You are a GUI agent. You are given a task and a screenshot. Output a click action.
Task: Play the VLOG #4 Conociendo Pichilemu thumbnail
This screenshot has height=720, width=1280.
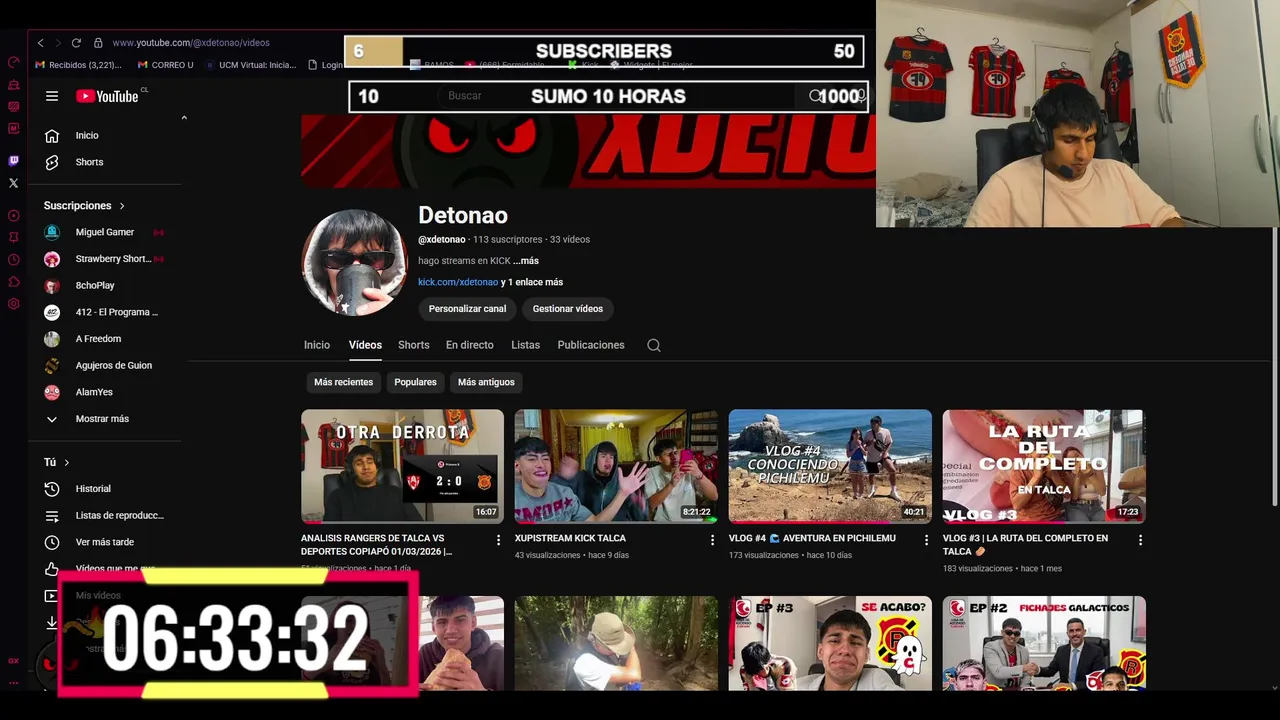pos(830,466)
